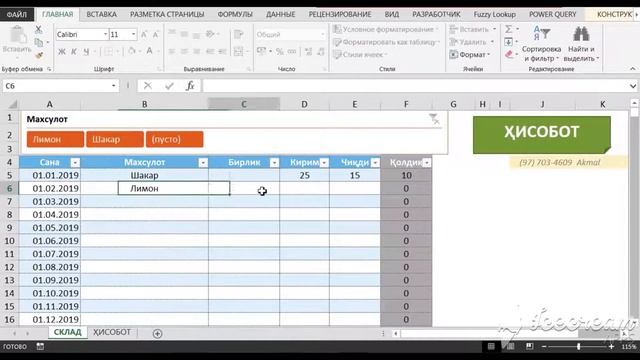Viewport: 640px width, 360px height.
Task: Click Форматировать как таблицу
Action: (386, 42)
